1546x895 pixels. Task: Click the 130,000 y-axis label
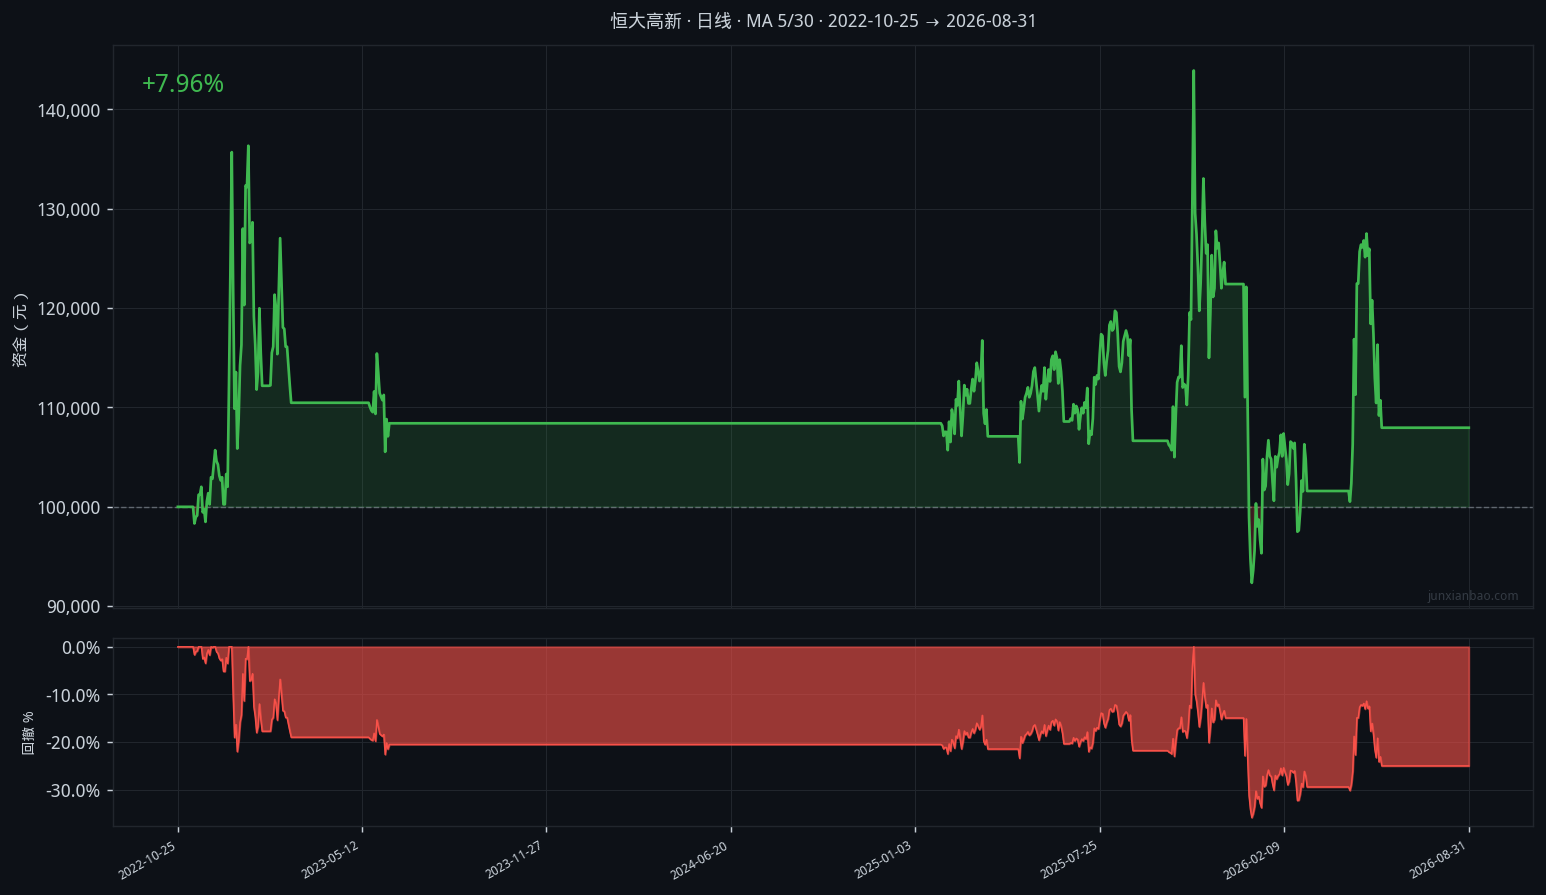click(x=69, y=210)
